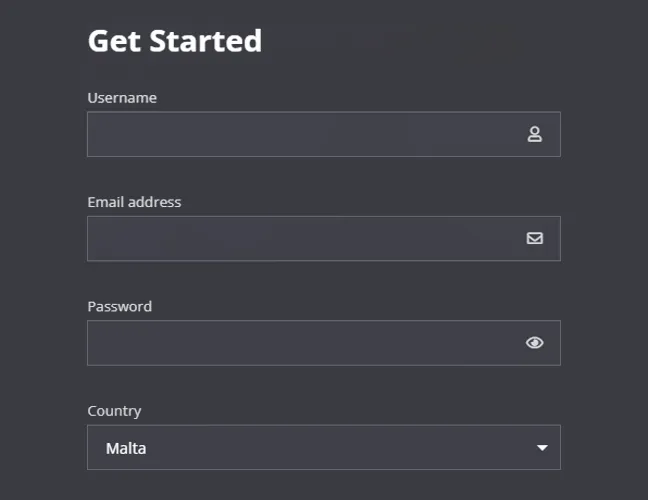Select the Malta value text in Country

click(126, 448)
